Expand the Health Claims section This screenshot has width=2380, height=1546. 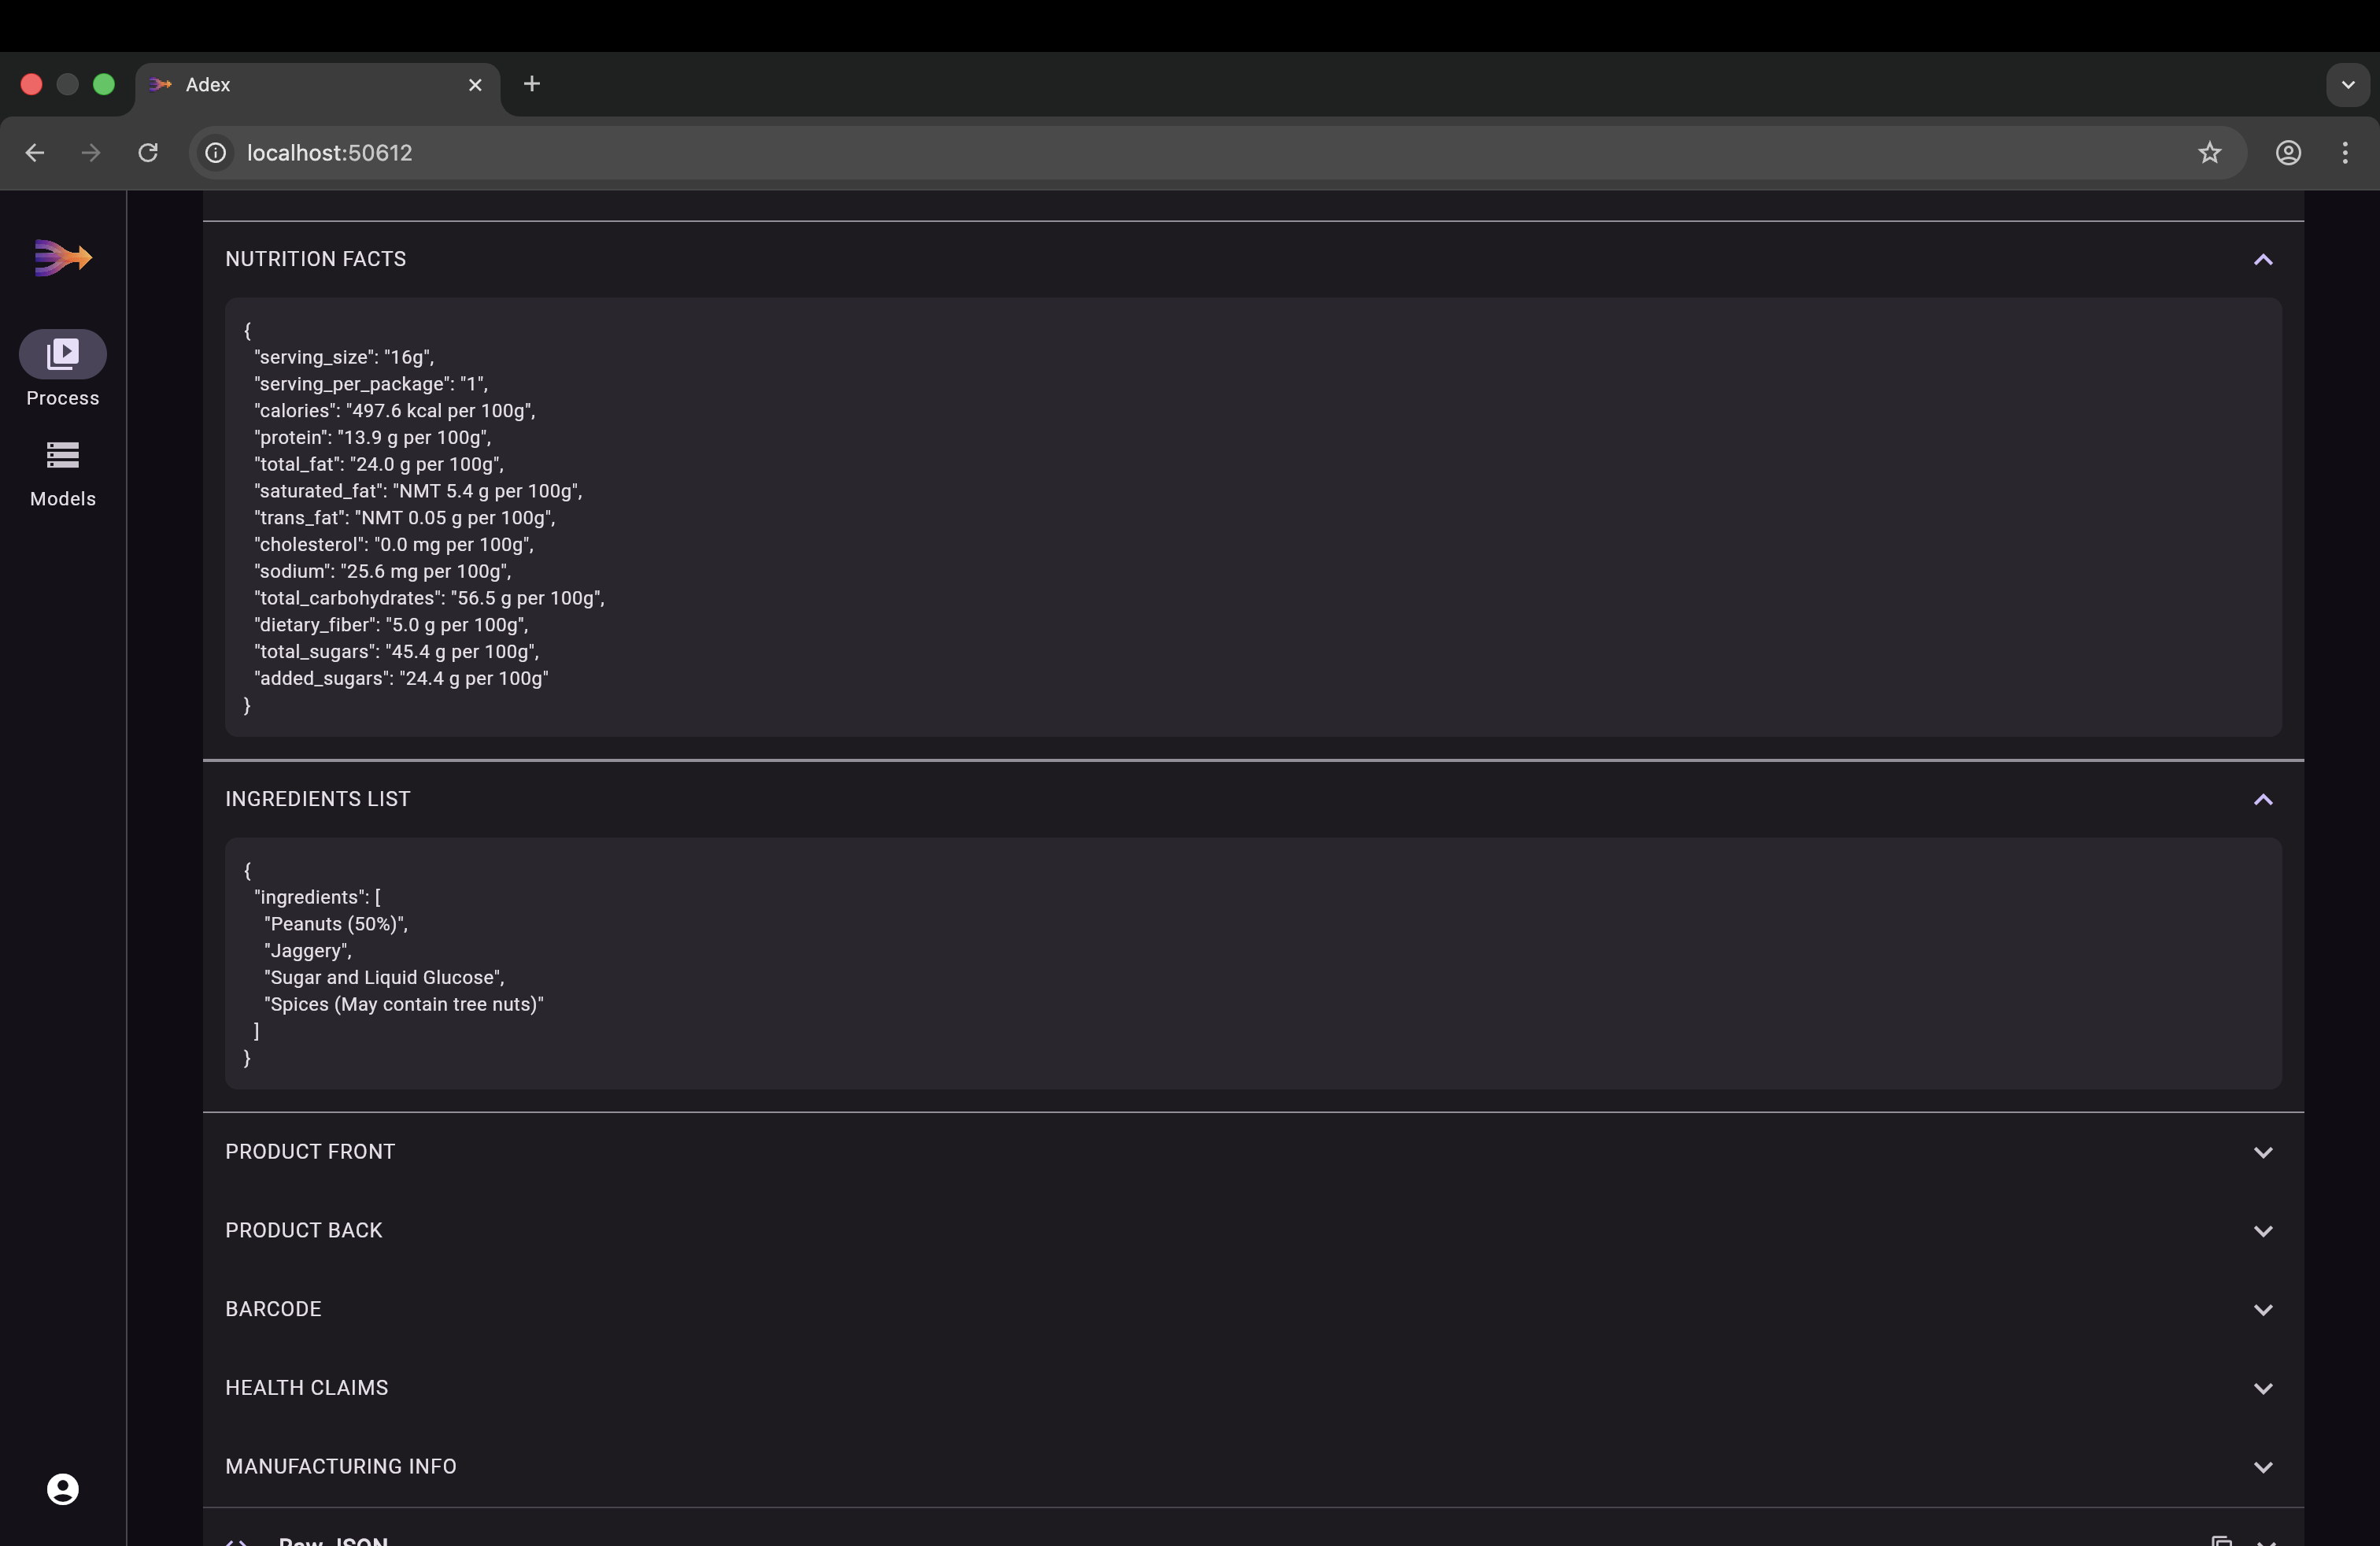click(x=2262, y=1387)
